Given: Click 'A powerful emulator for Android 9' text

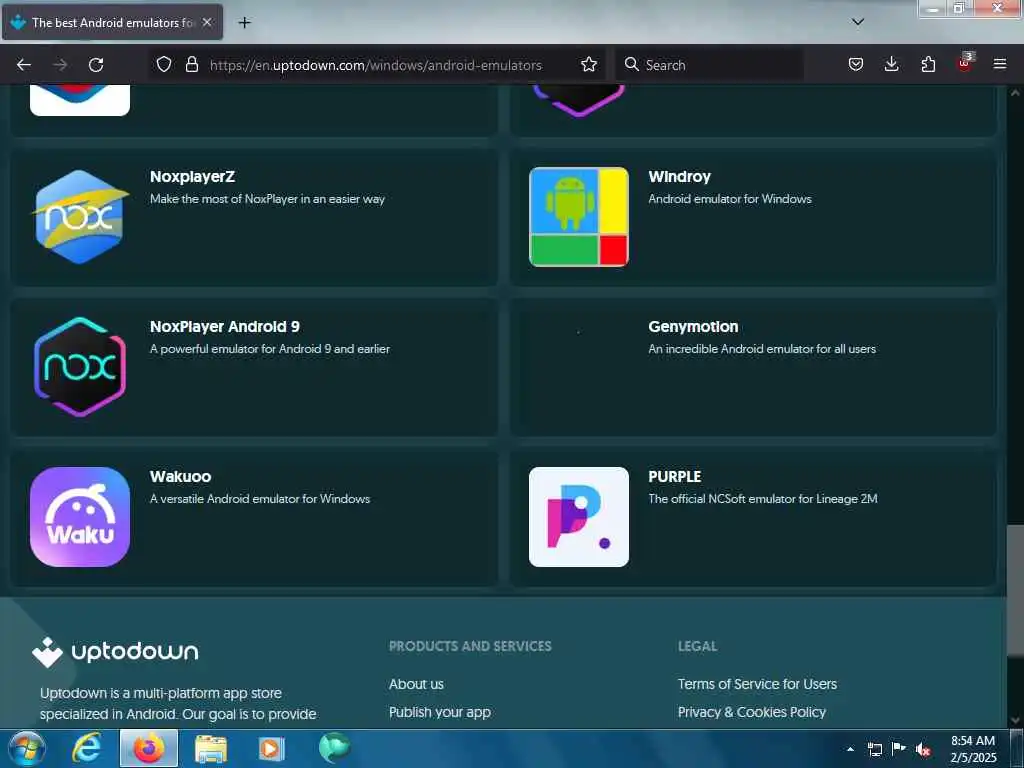Looking at the screenshot, I should pyautogui.click(x=270, y=349).
